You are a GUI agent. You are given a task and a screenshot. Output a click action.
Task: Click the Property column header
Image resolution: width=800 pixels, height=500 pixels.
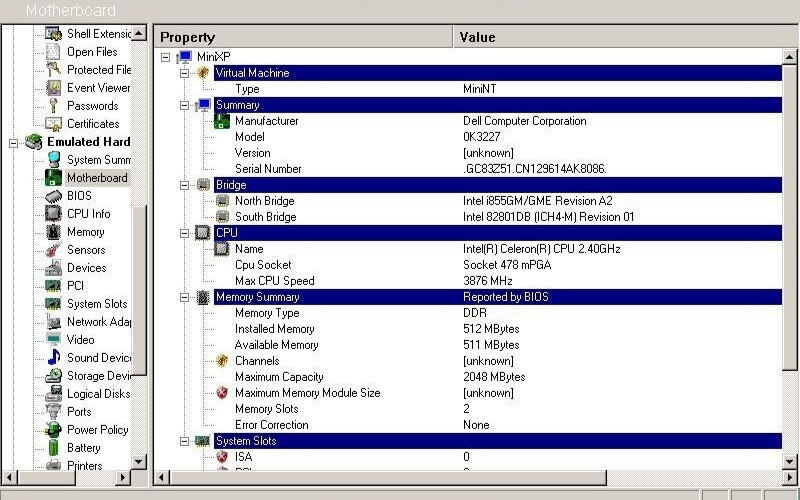coord(303,37)
